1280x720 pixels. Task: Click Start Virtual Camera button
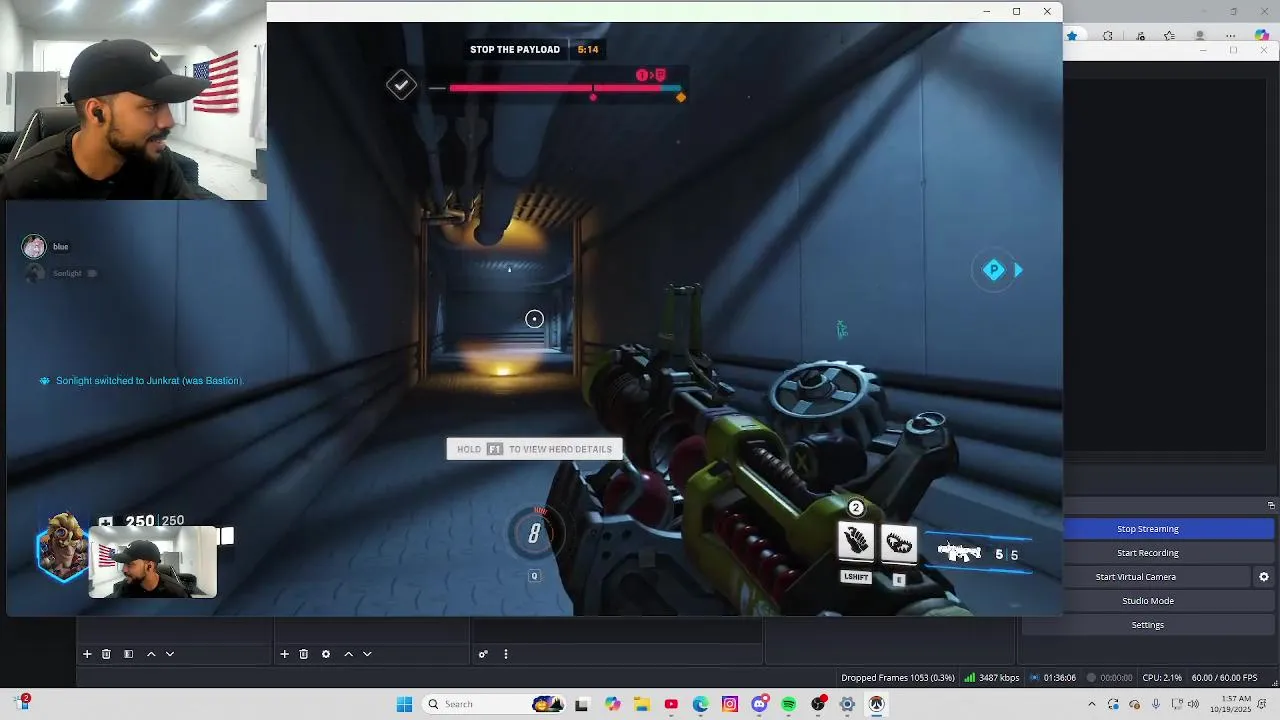coord(1135,577)
